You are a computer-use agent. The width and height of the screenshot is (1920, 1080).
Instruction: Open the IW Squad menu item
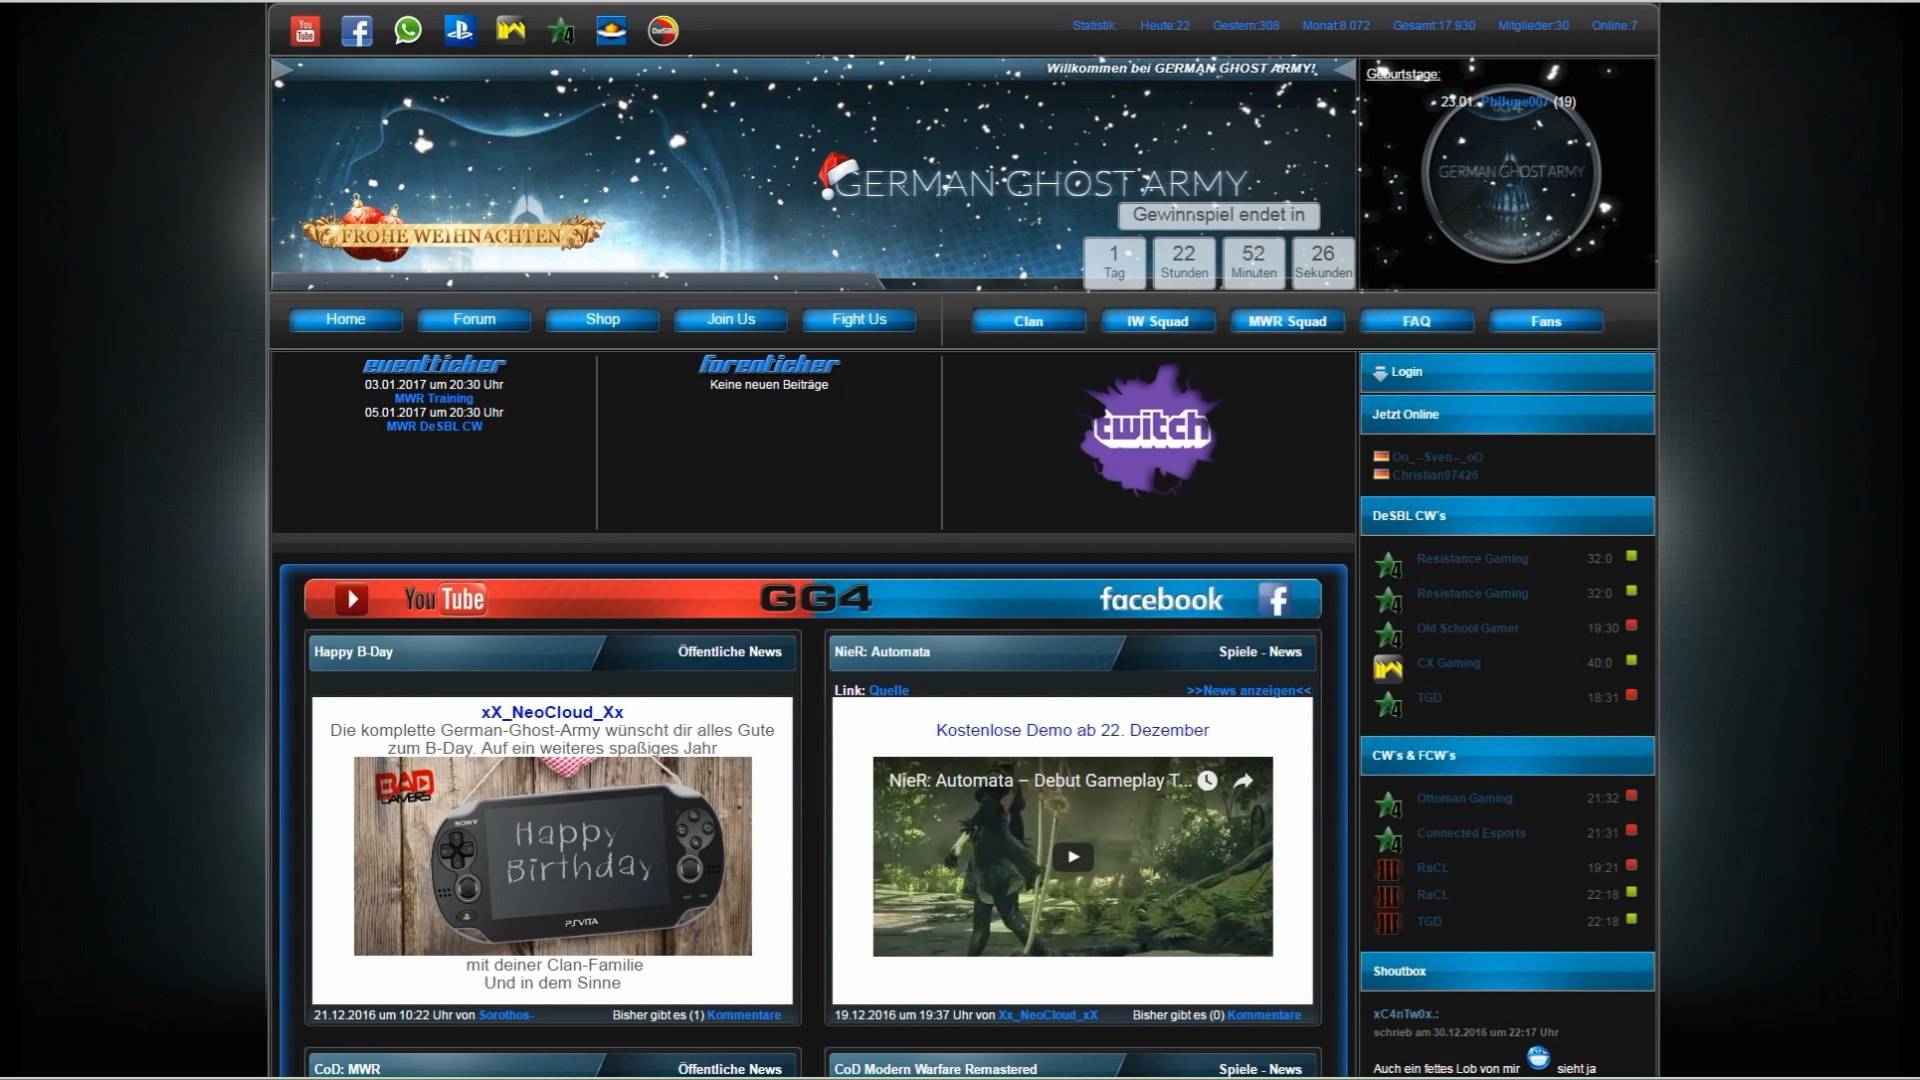(1158, 321)
